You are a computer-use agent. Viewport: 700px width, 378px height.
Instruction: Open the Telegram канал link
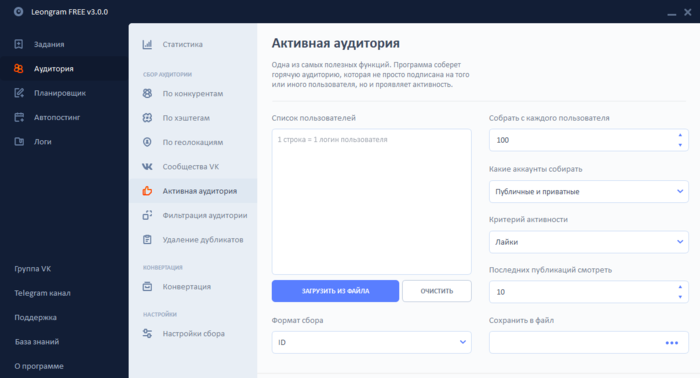click(42, 293)
